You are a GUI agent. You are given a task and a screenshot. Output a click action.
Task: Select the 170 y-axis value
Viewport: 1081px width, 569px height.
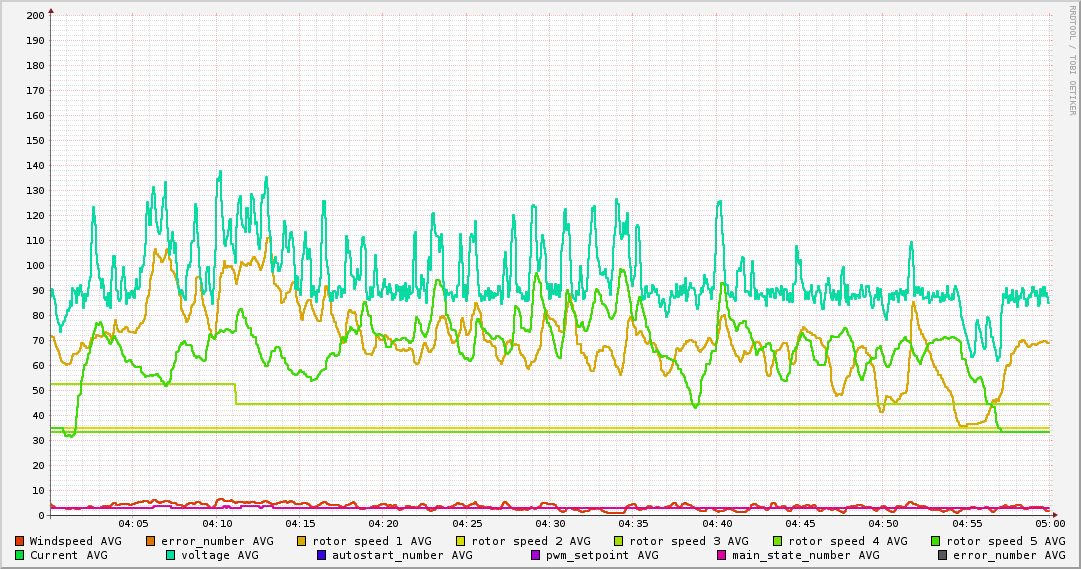pos(35,90)
